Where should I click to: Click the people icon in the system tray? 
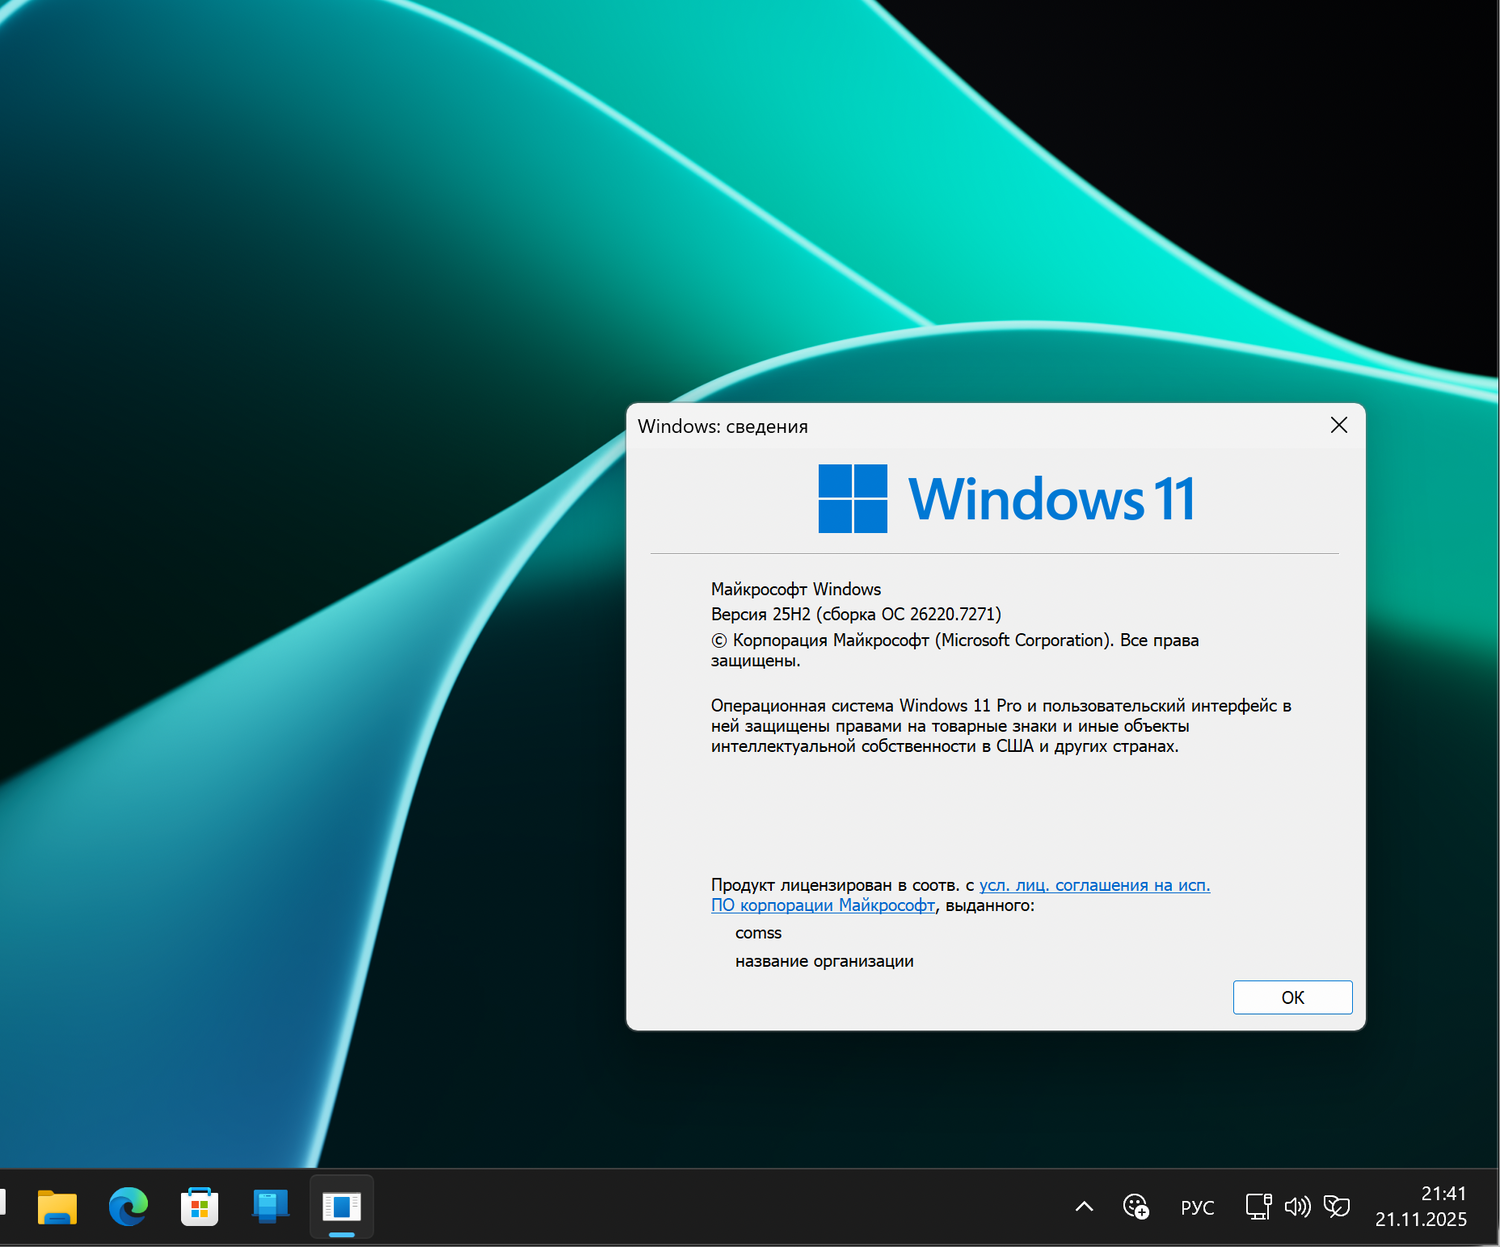(1135, 1207)
